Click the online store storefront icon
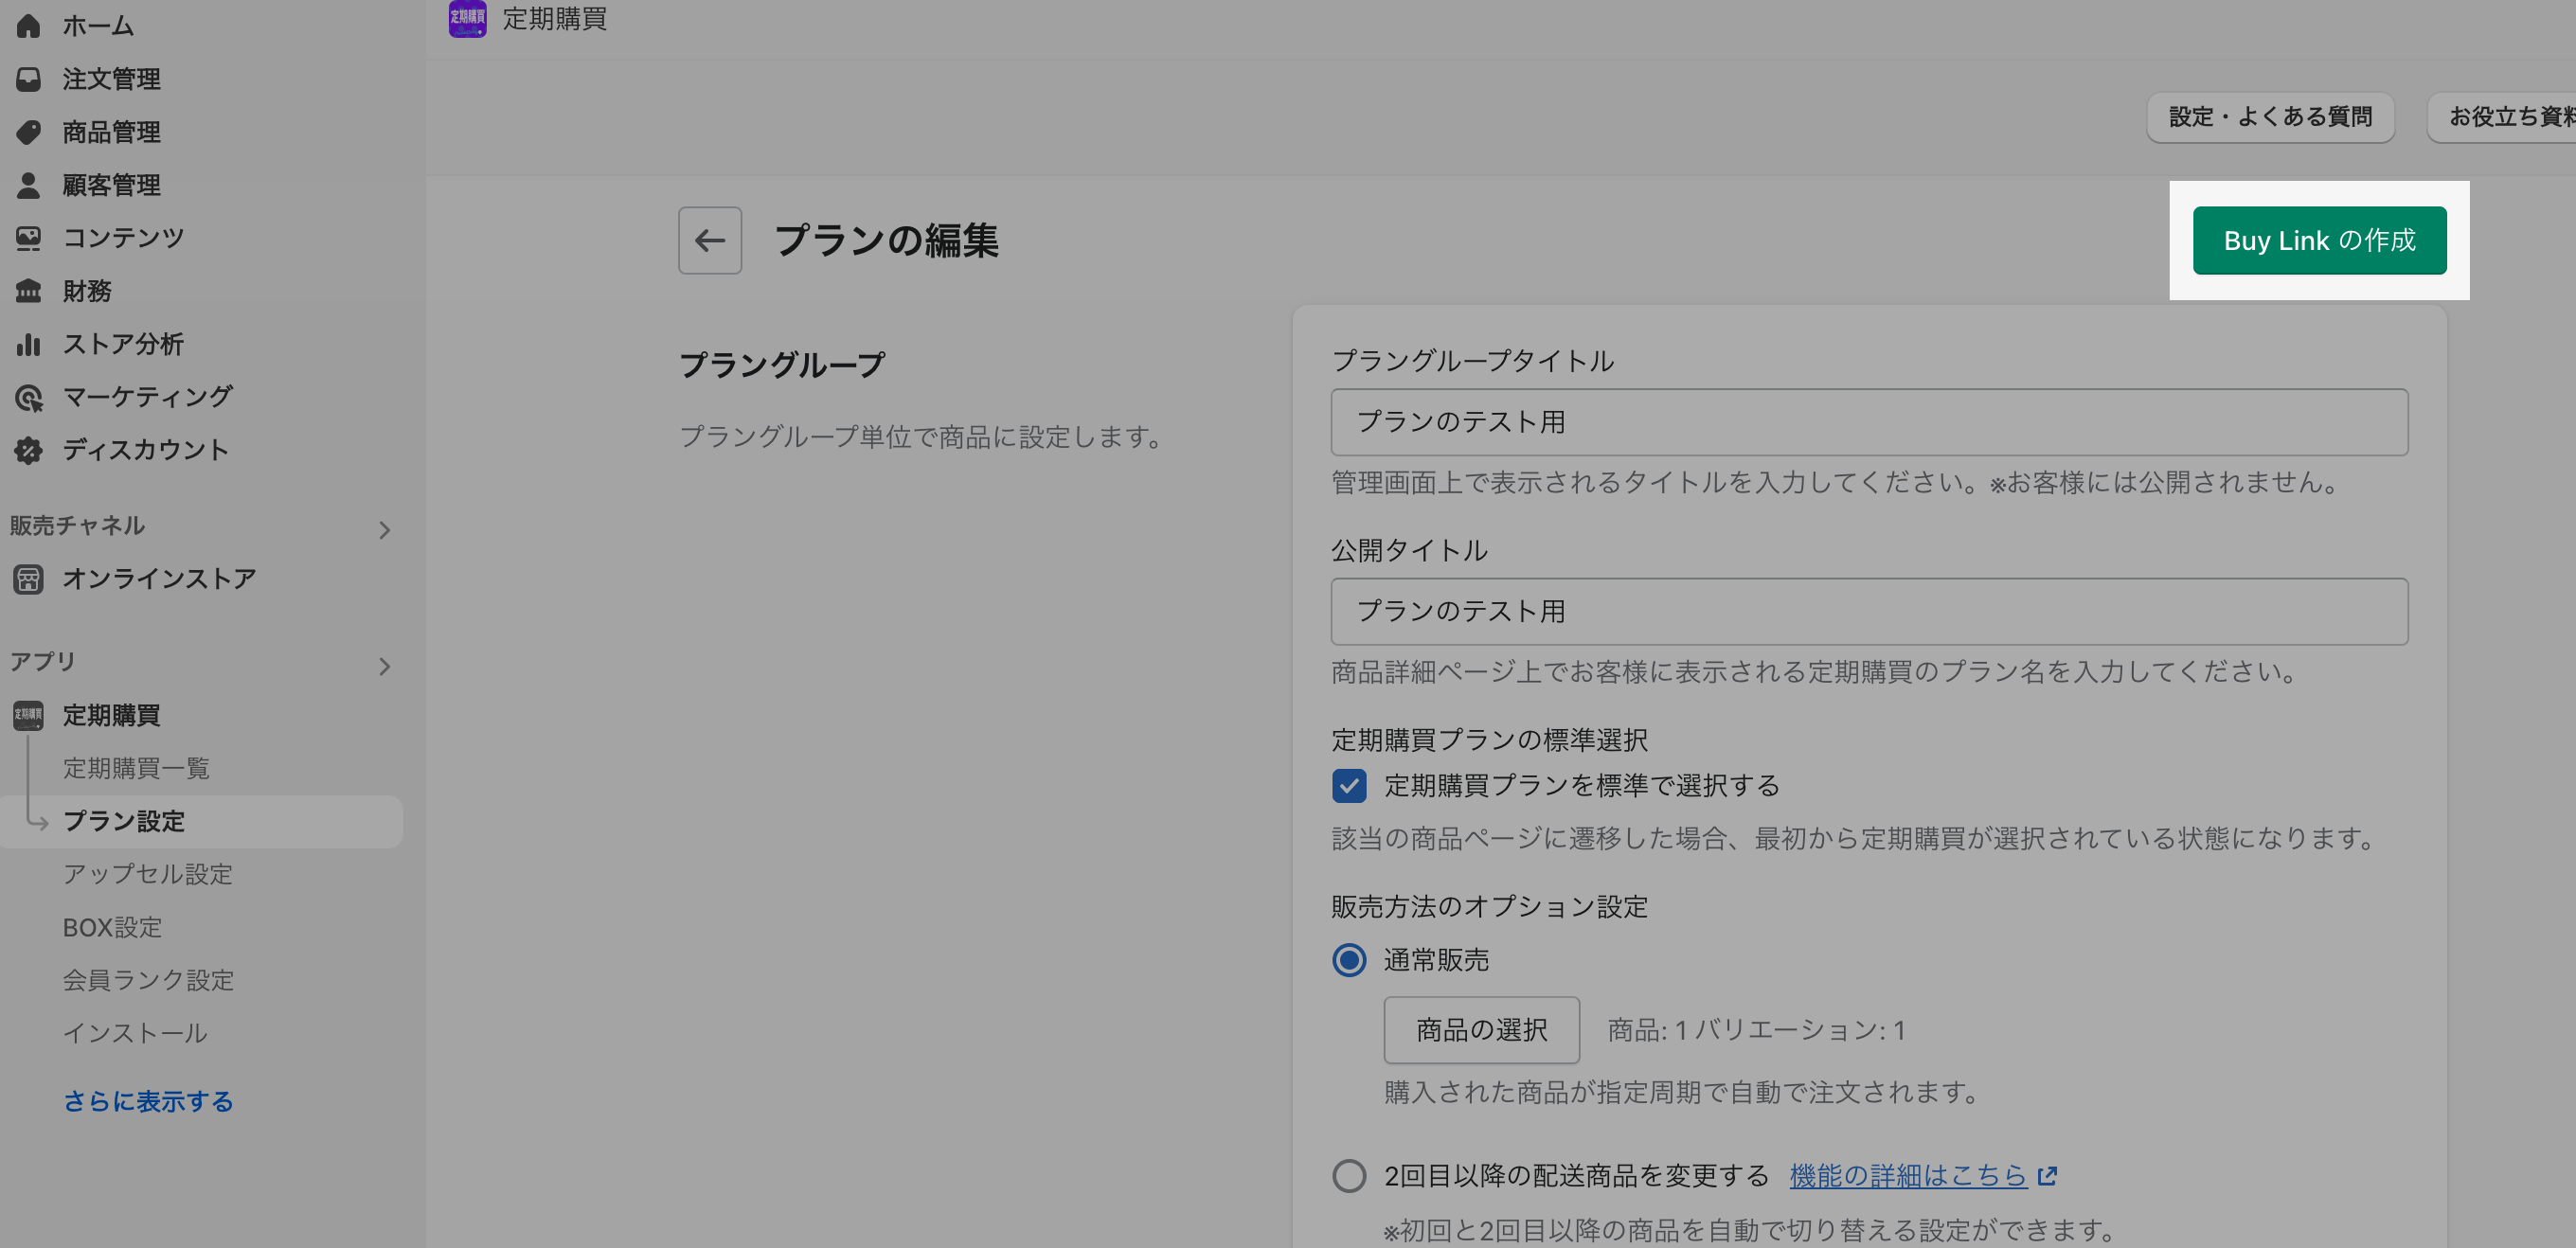This screenshot has width=2576, height=1248. point(28,579)
